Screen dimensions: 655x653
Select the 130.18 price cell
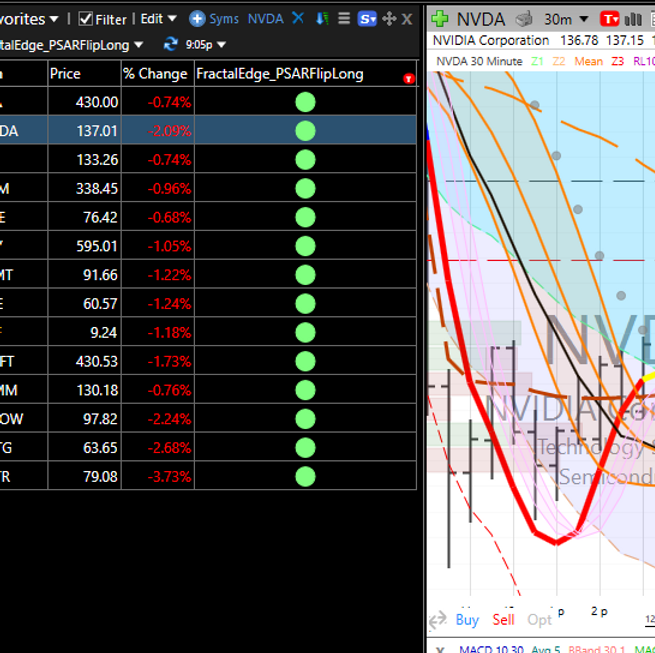point(84,391)
